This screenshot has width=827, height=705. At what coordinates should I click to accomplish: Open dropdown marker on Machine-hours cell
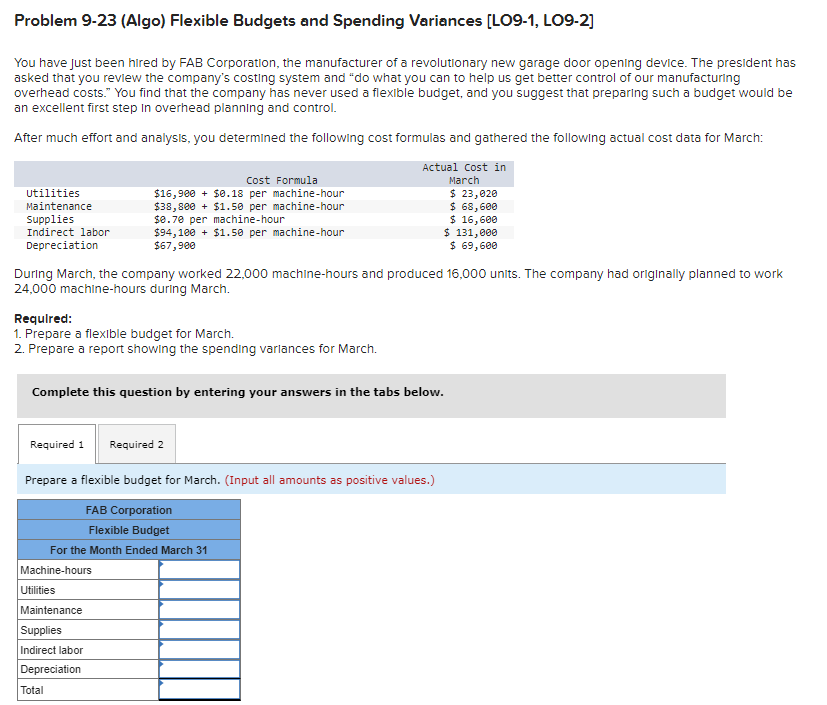coord(161,564)
